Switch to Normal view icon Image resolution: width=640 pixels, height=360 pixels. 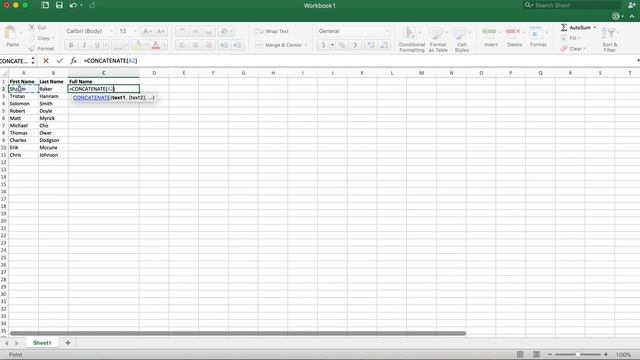[520, 354]
